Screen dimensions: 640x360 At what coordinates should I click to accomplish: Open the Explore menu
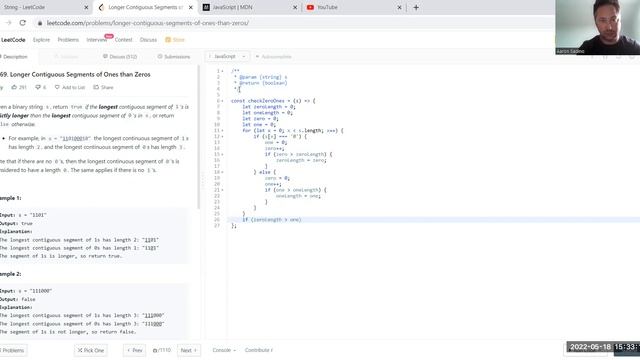pyautogui.click(x=41, y=40)
